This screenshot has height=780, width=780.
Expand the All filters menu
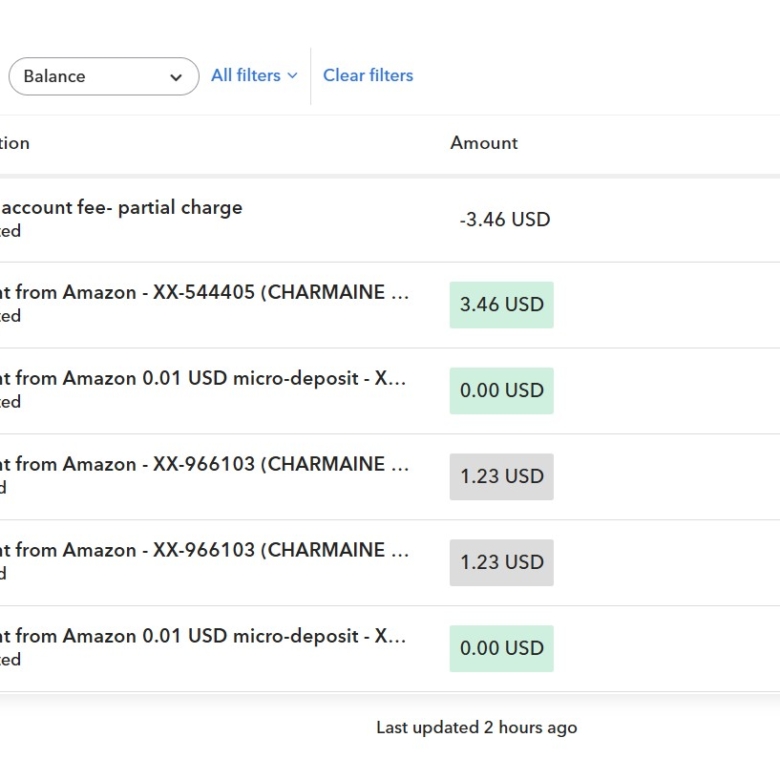[254, 76]
